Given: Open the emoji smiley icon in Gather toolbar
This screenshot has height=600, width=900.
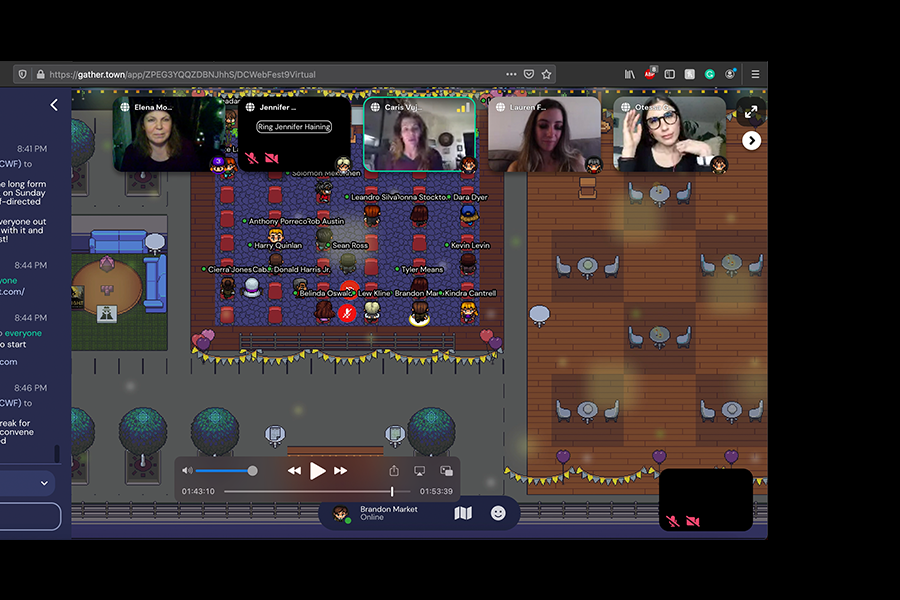Looking at the screenshot, I should pyautogui.click(x=498, y=513).
